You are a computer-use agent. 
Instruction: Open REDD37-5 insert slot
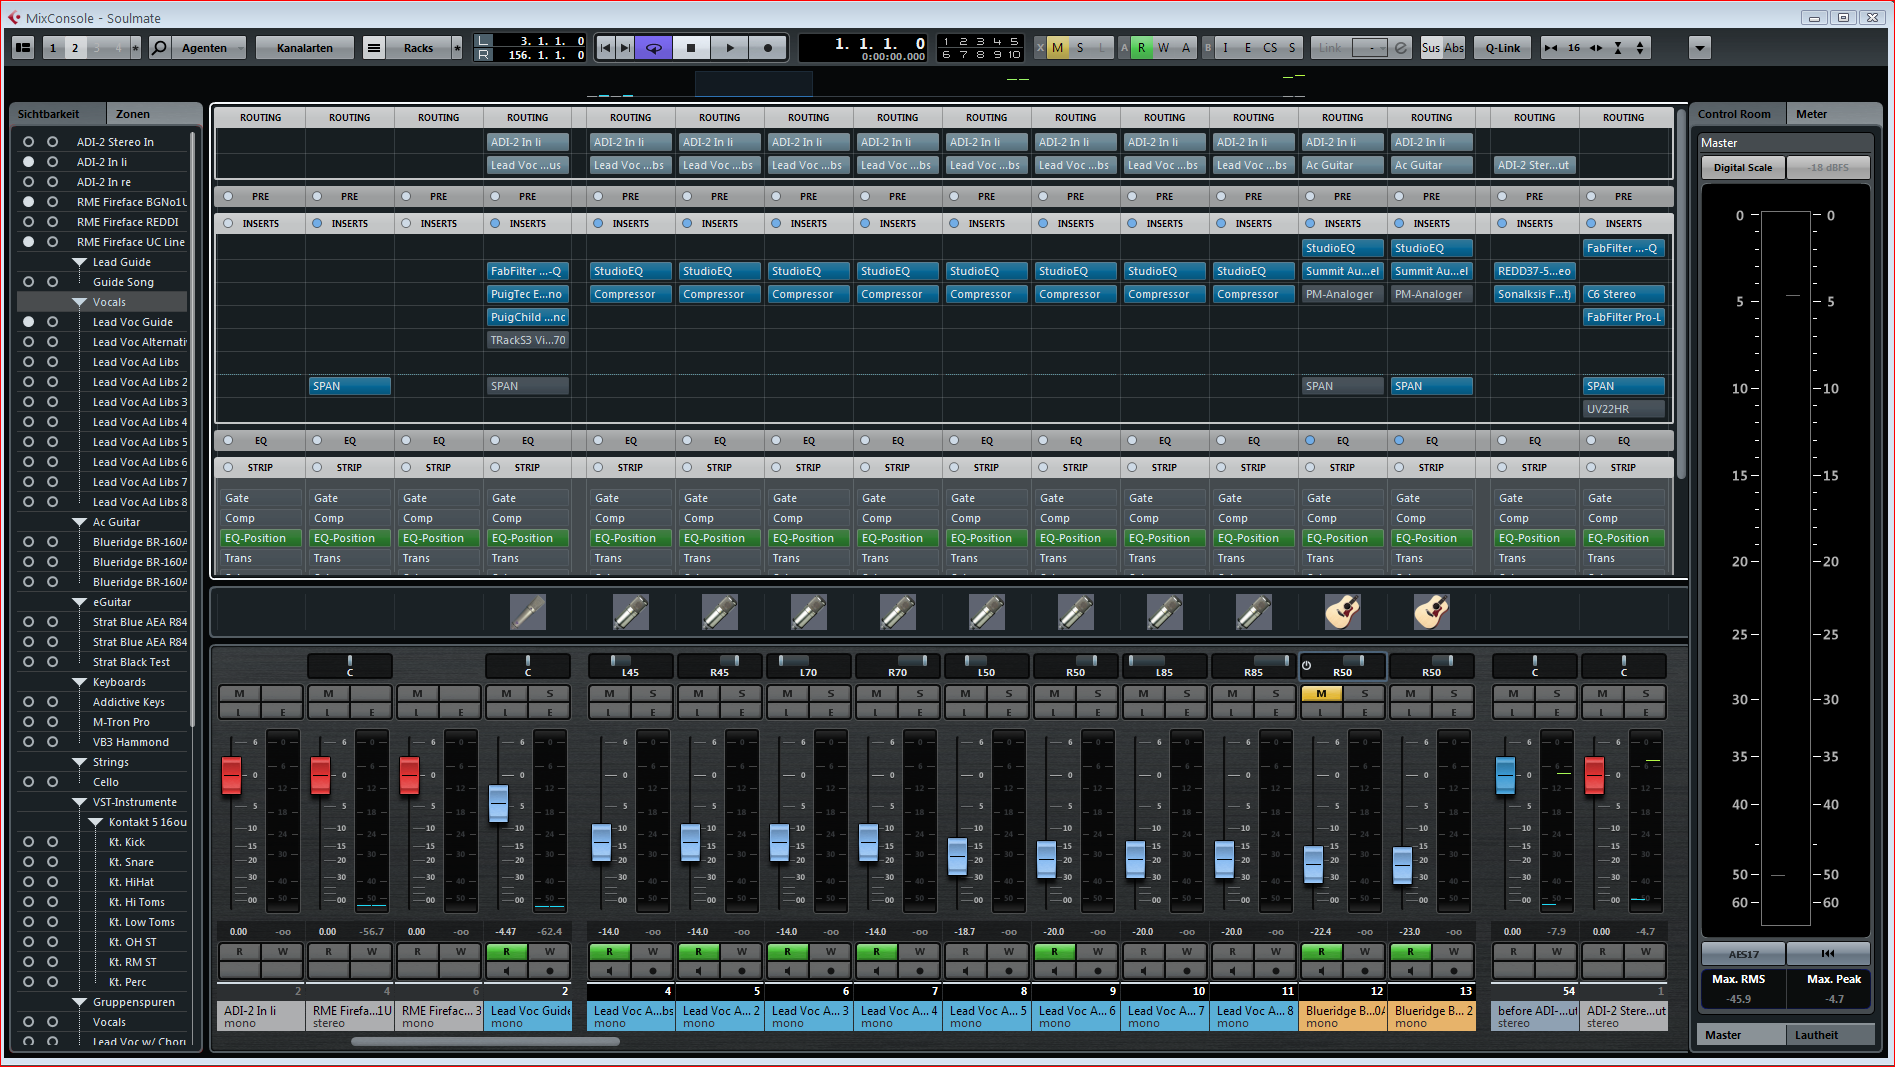[1534, 271]
